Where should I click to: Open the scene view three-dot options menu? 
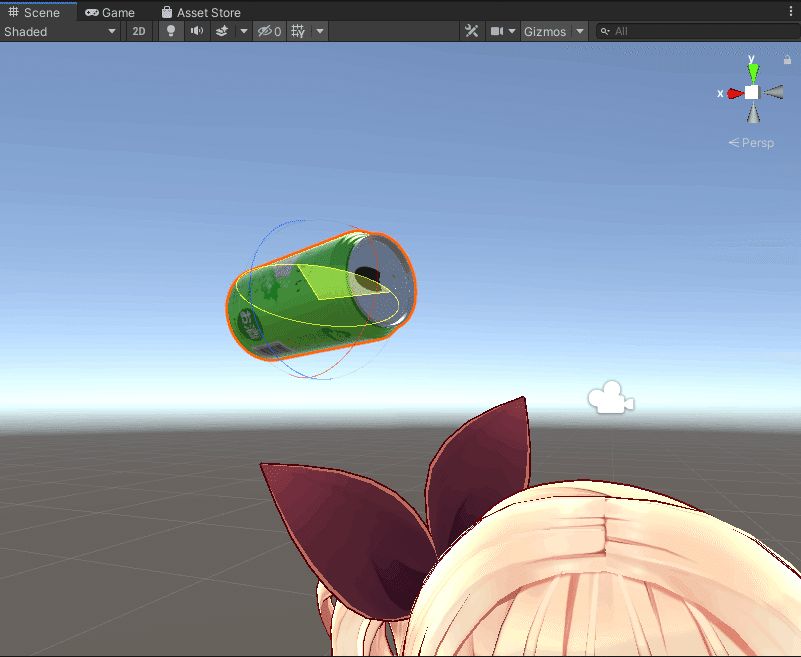pos(791,12)
